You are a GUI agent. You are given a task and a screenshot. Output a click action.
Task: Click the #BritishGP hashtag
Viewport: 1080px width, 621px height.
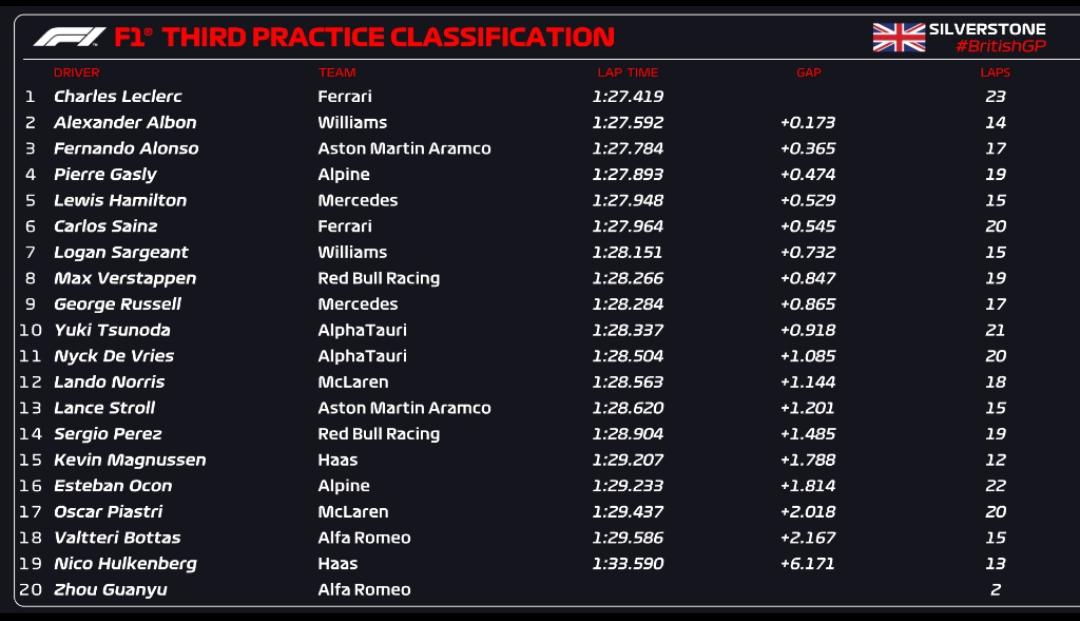coord(1000,47)
